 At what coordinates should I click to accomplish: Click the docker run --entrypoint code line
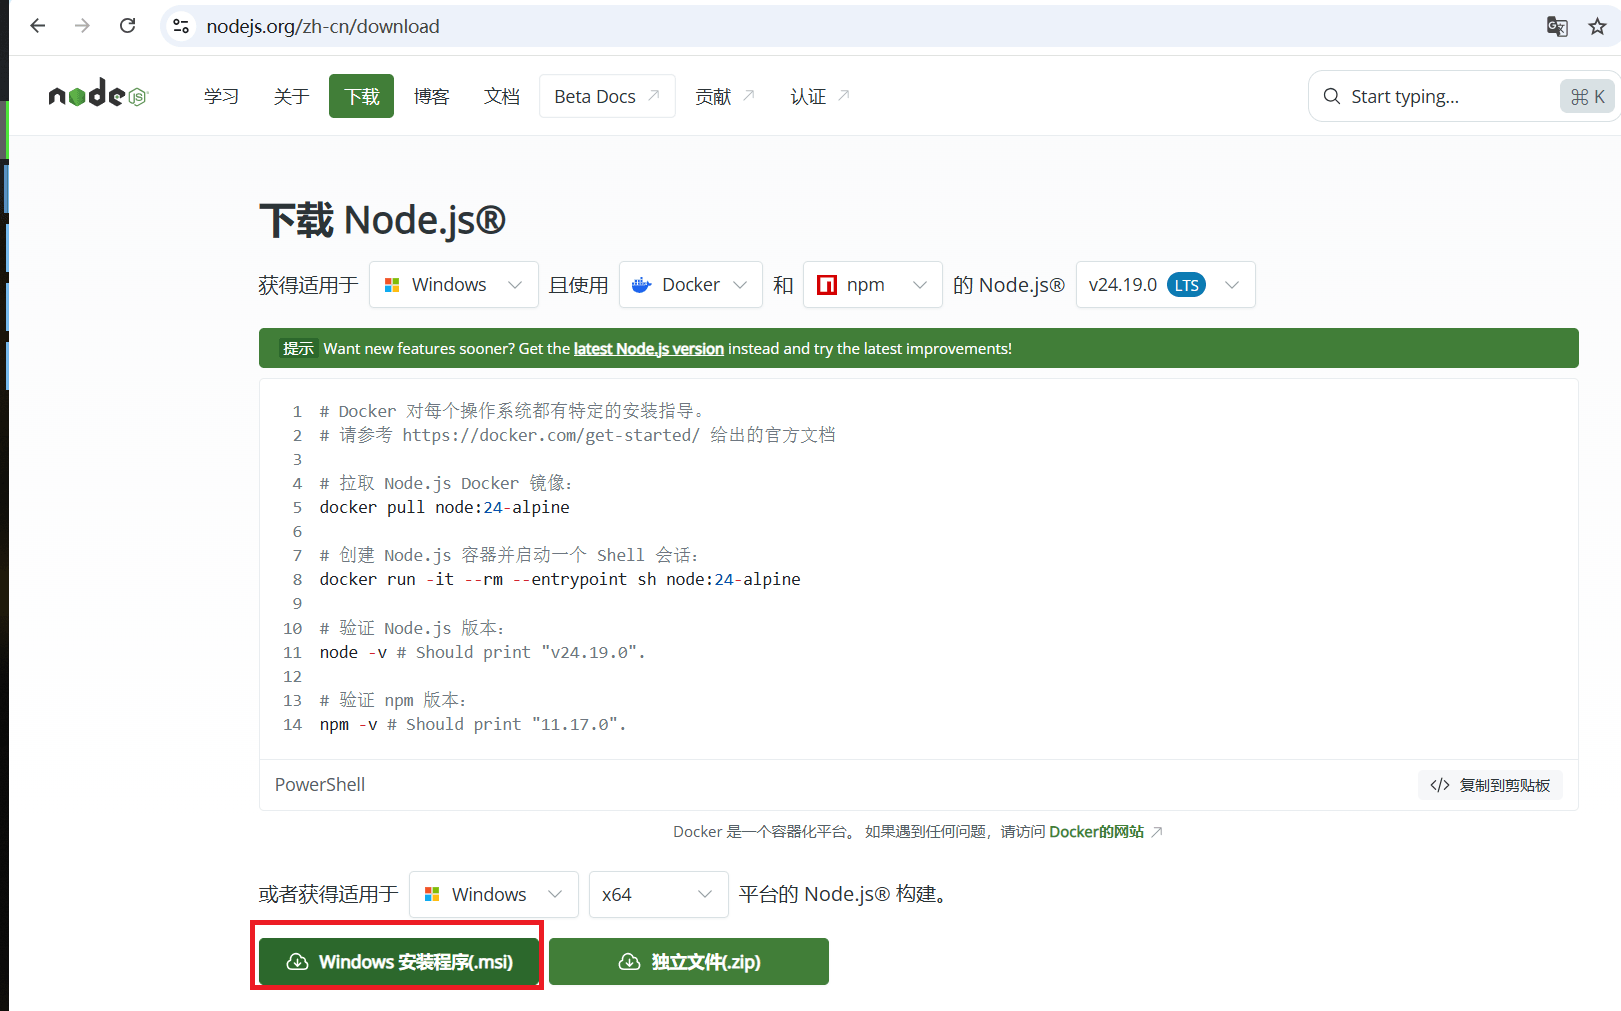560,579
